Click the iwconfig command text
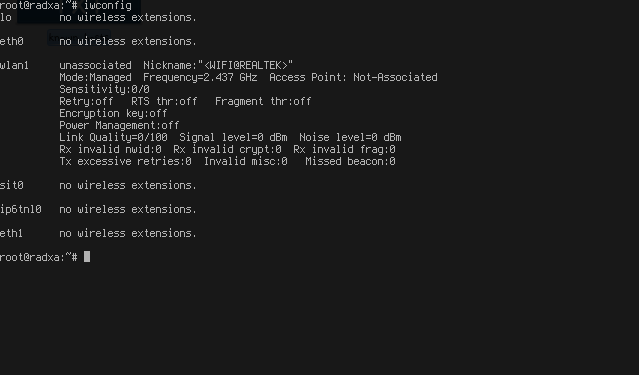The image size is (639, 375). tap(108, 6)
